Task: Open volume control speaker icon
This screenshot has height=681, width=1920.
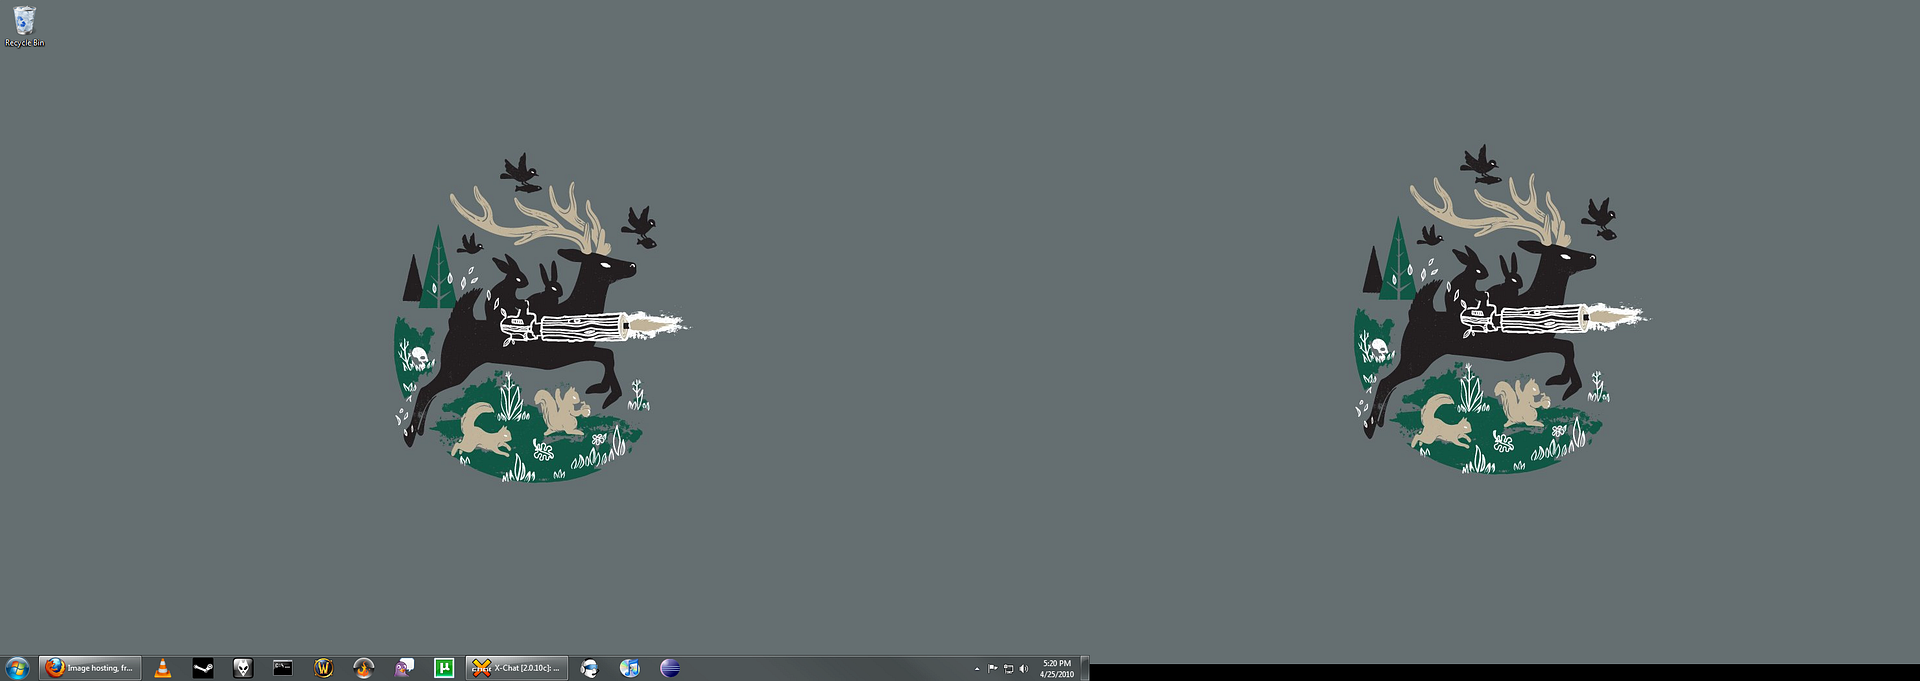Action: [1023, 669]
